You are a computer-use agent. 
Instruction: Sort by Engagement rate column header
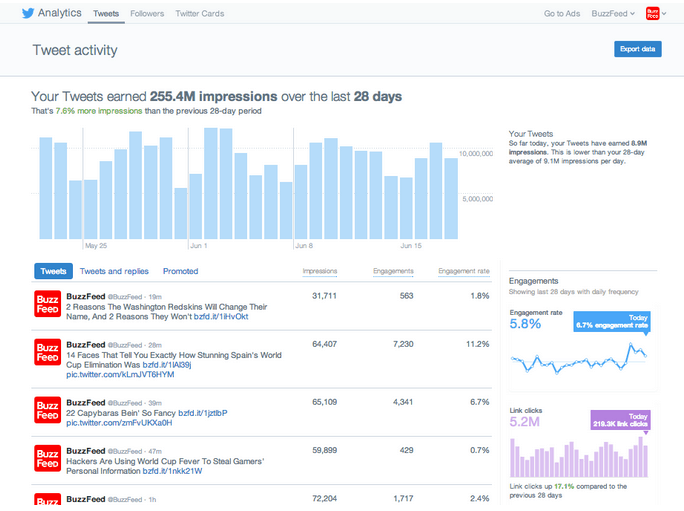[464, 271]
